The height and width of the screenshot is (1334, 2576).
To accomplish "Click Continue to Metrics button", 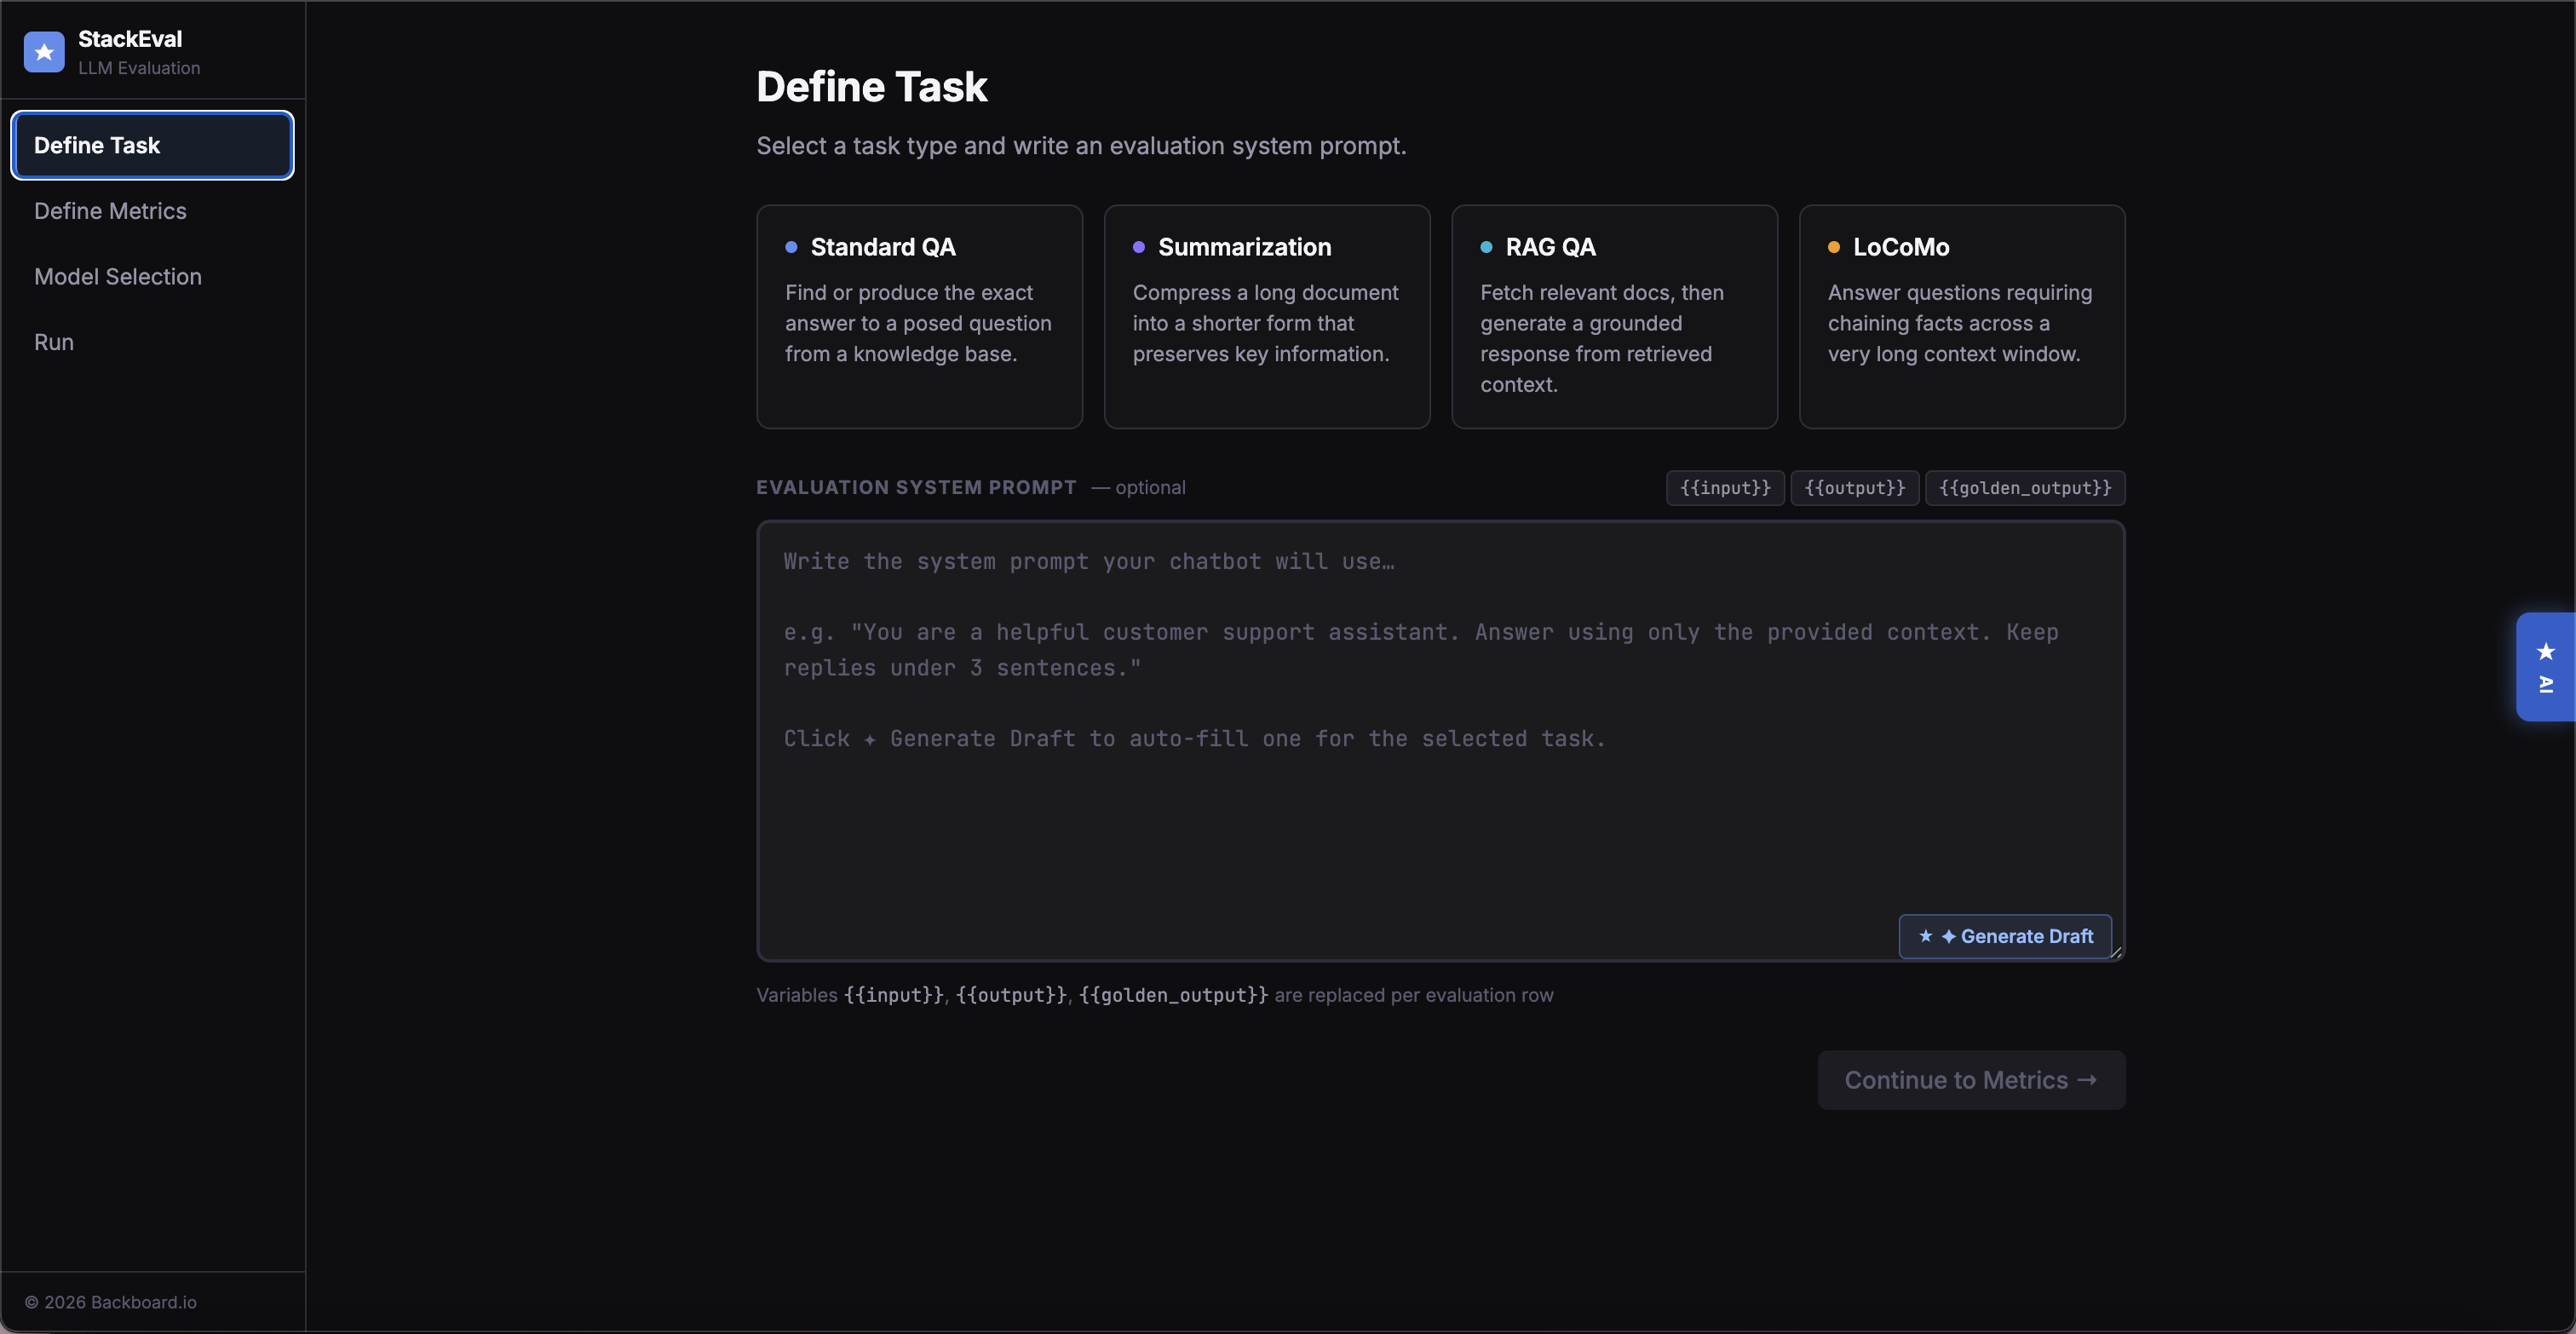I will tap(1971, 1080).
